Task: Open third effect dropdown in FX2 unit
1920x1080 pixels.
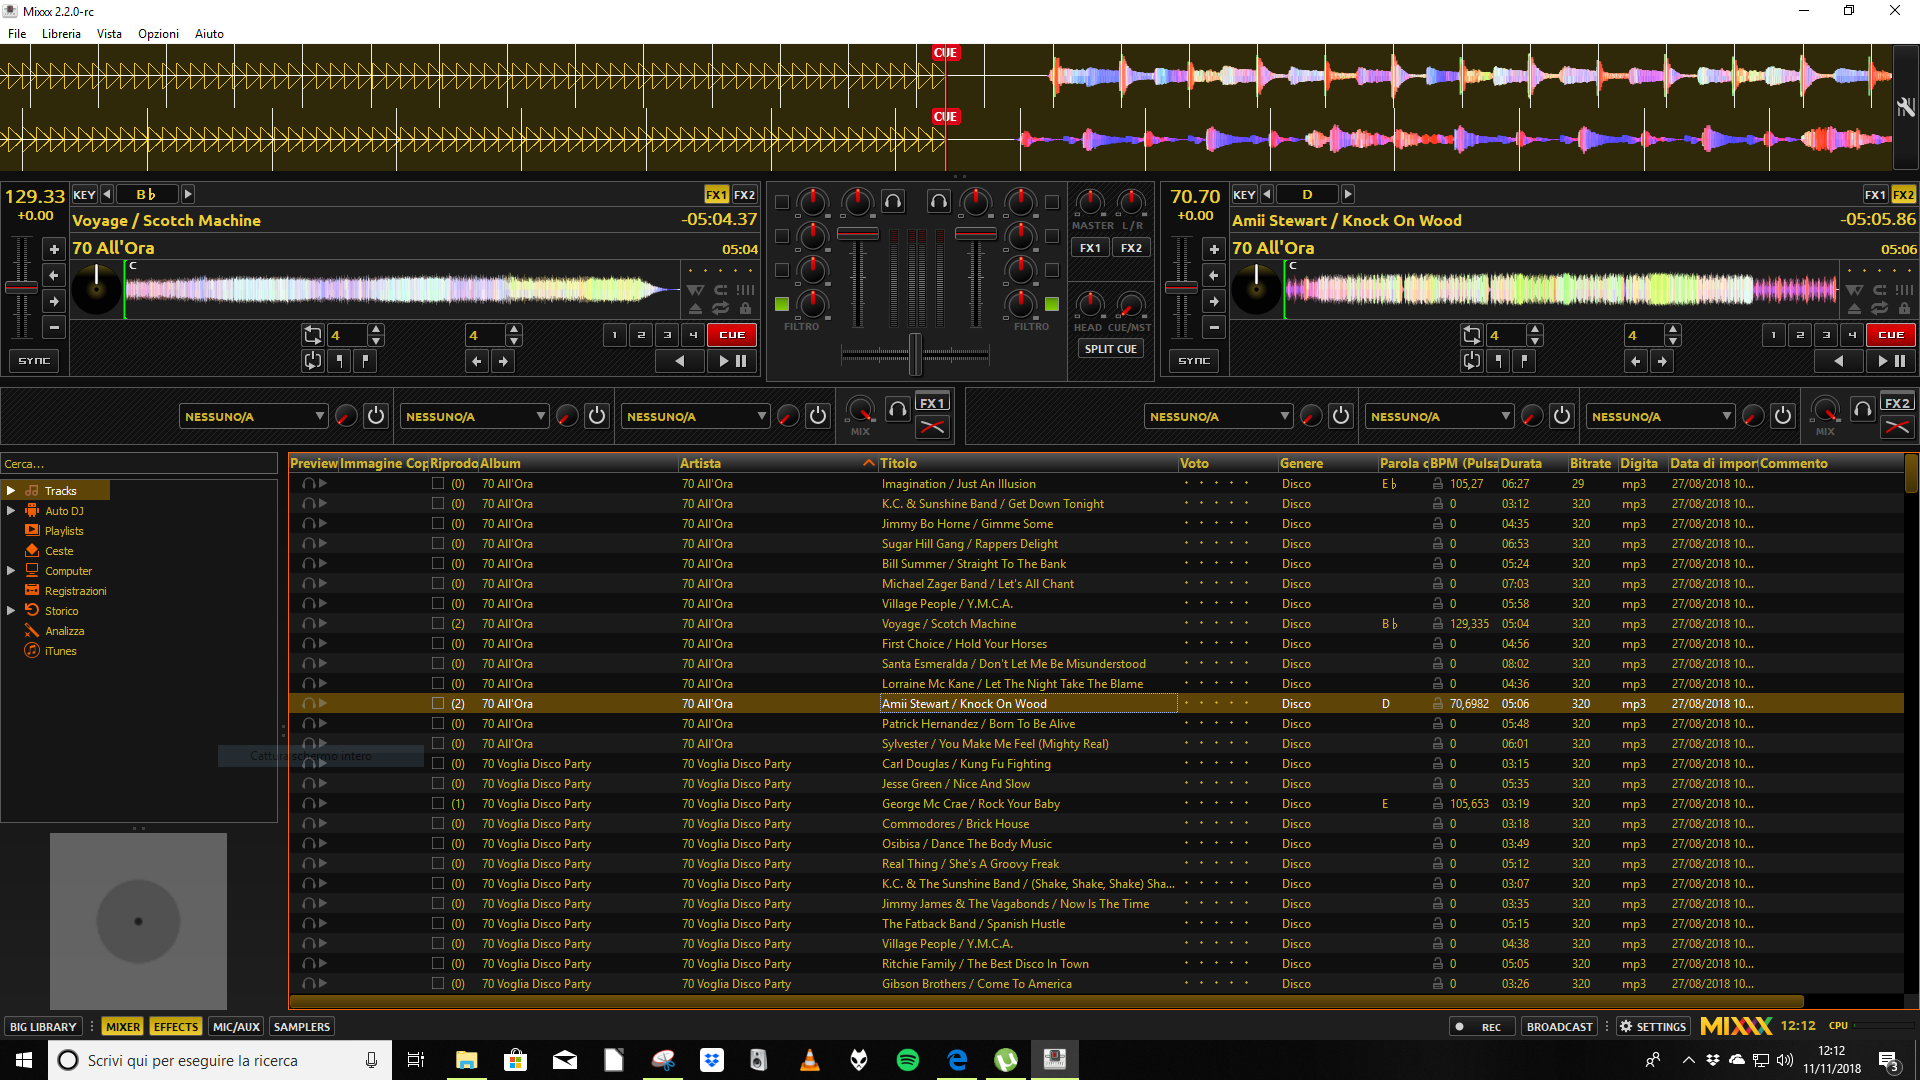Action: tap(1661, 416)
